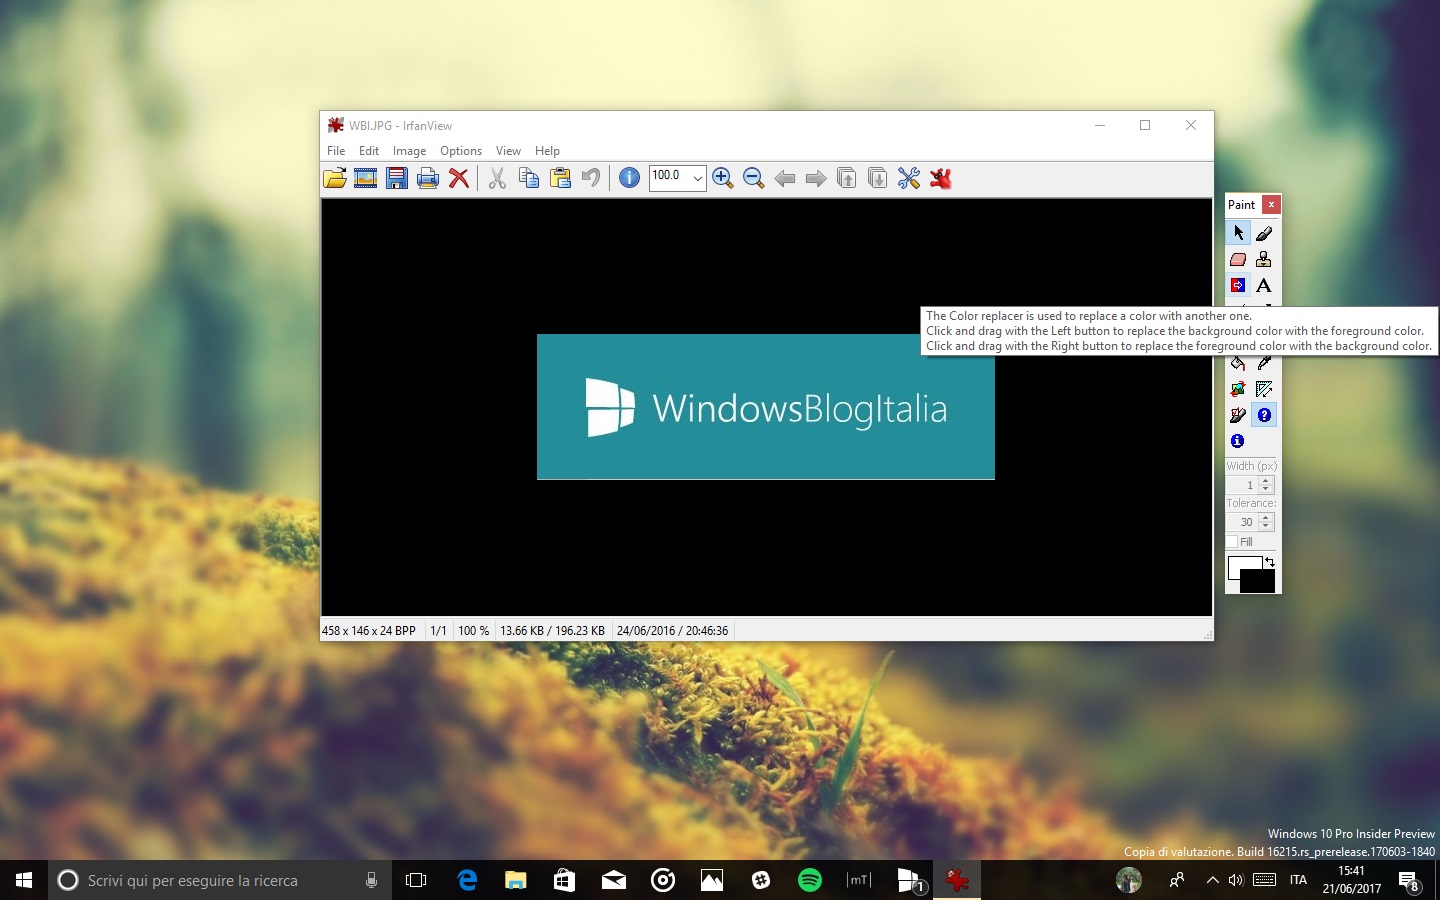Open the Options menu
1440x900 pixels.
coord(461,151)
